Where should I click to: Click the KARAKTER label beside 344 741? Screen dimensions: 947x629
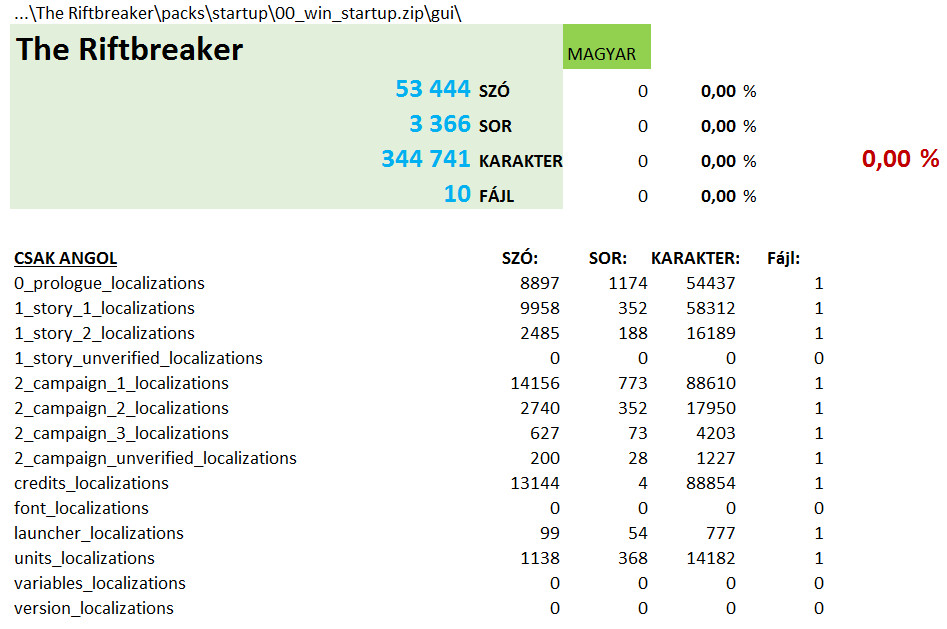521,161
